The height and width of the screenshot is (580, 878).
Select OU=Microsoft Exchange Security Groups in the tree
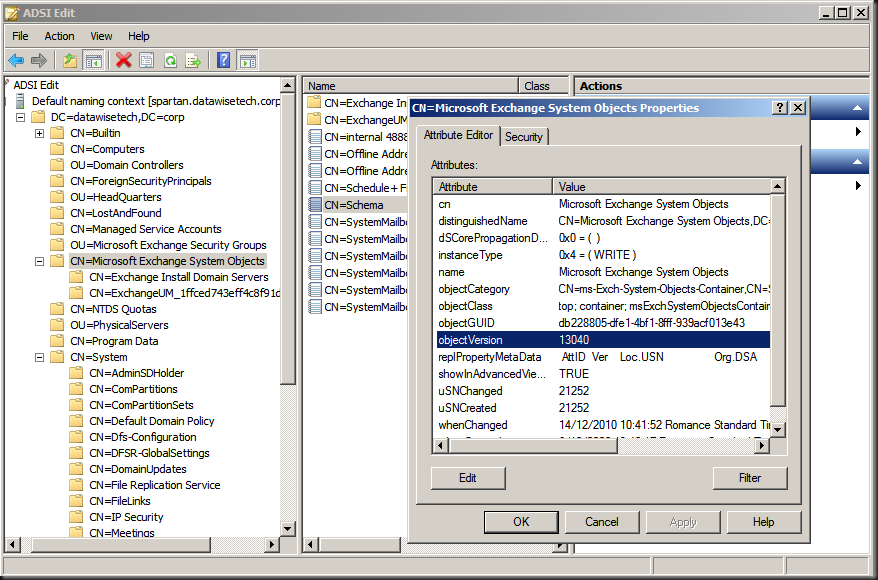[x=168, y=245]
